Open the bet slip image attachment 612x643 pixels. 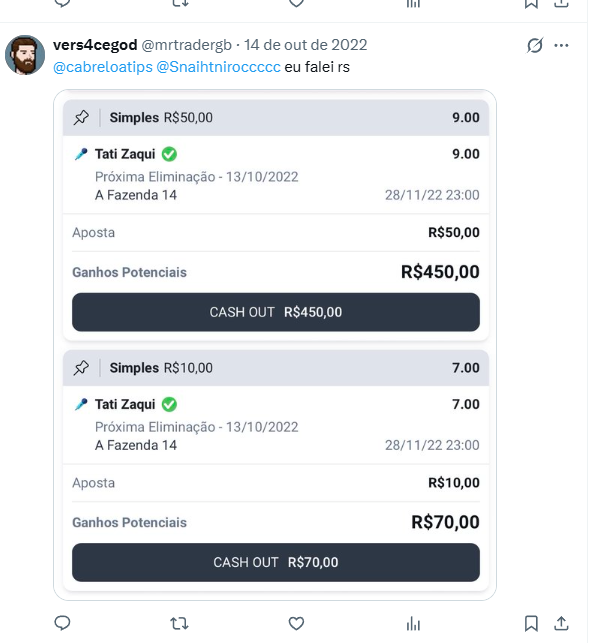[275, 345]
